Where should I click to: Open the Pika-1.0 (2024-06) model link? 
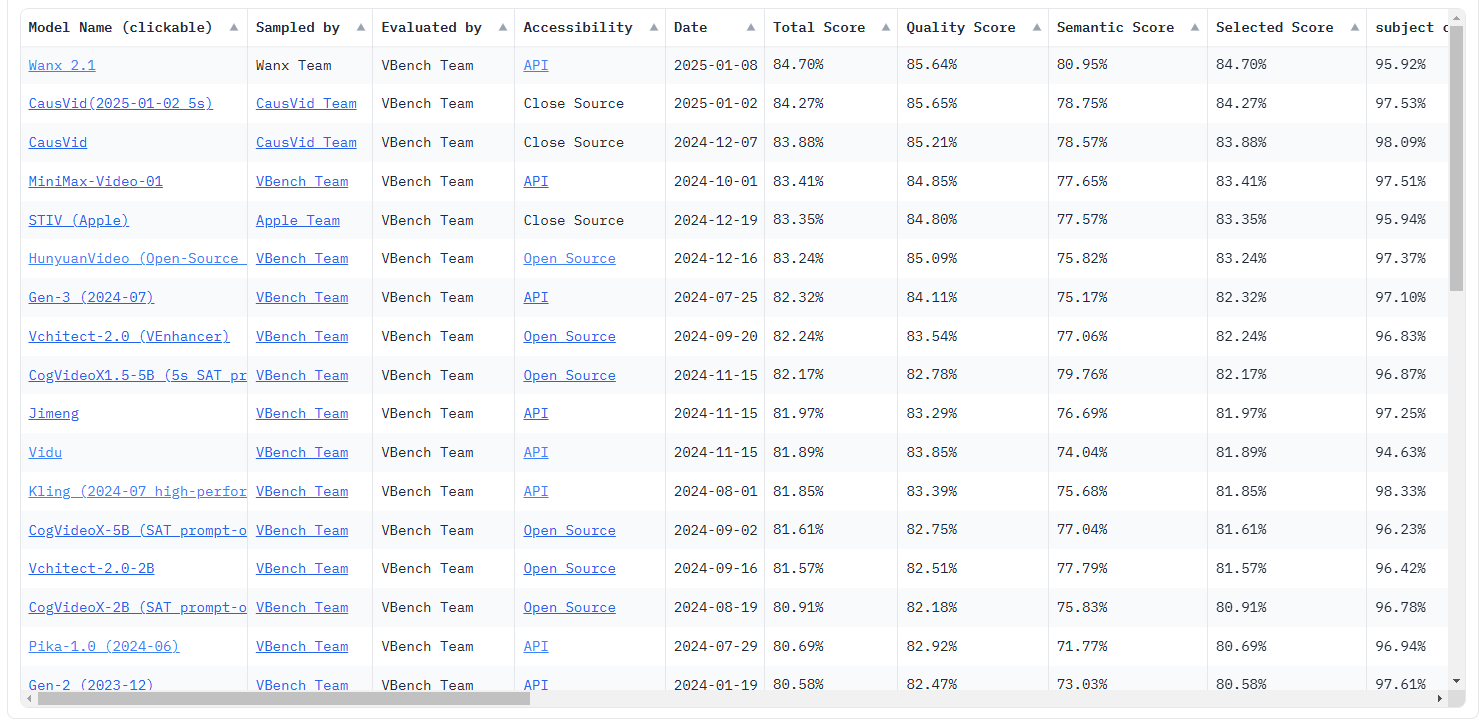click(x=104, y=646)
